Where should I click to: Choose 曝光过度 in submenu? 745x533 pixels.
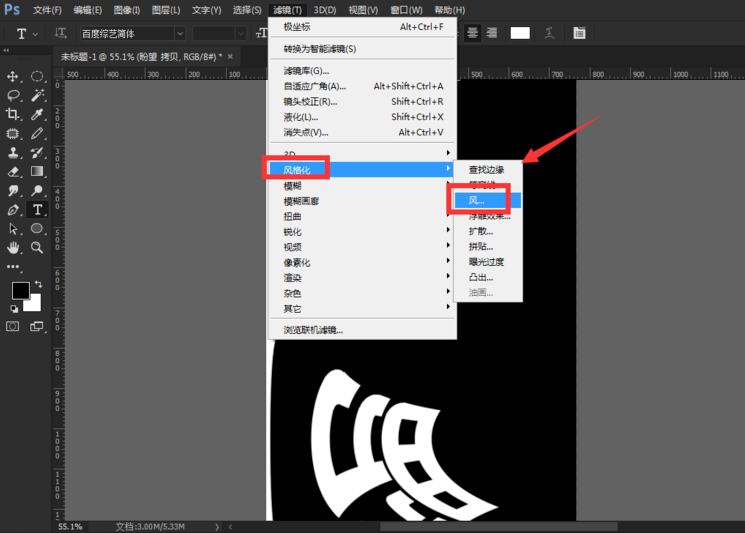(488, 262)
